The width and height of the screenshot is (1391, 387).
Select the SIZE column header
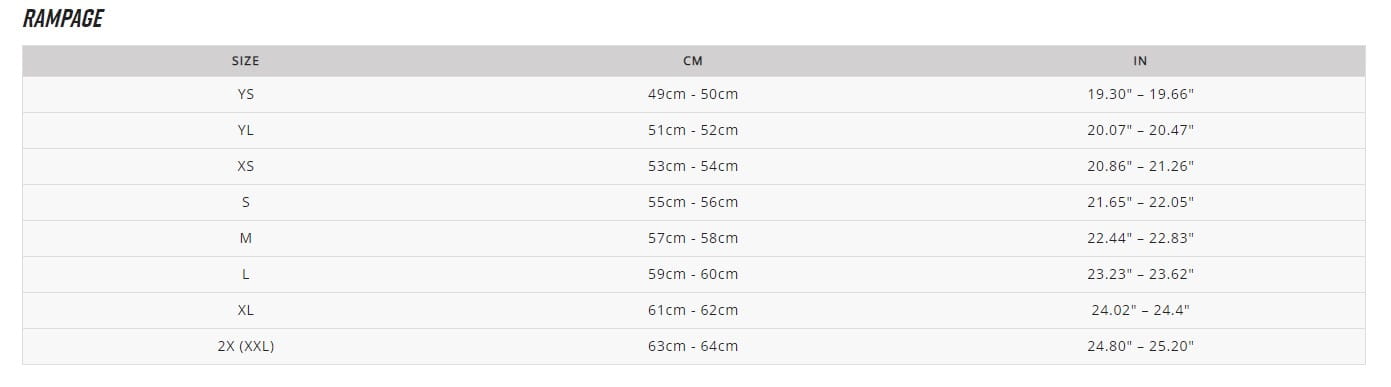coord(245,61)
